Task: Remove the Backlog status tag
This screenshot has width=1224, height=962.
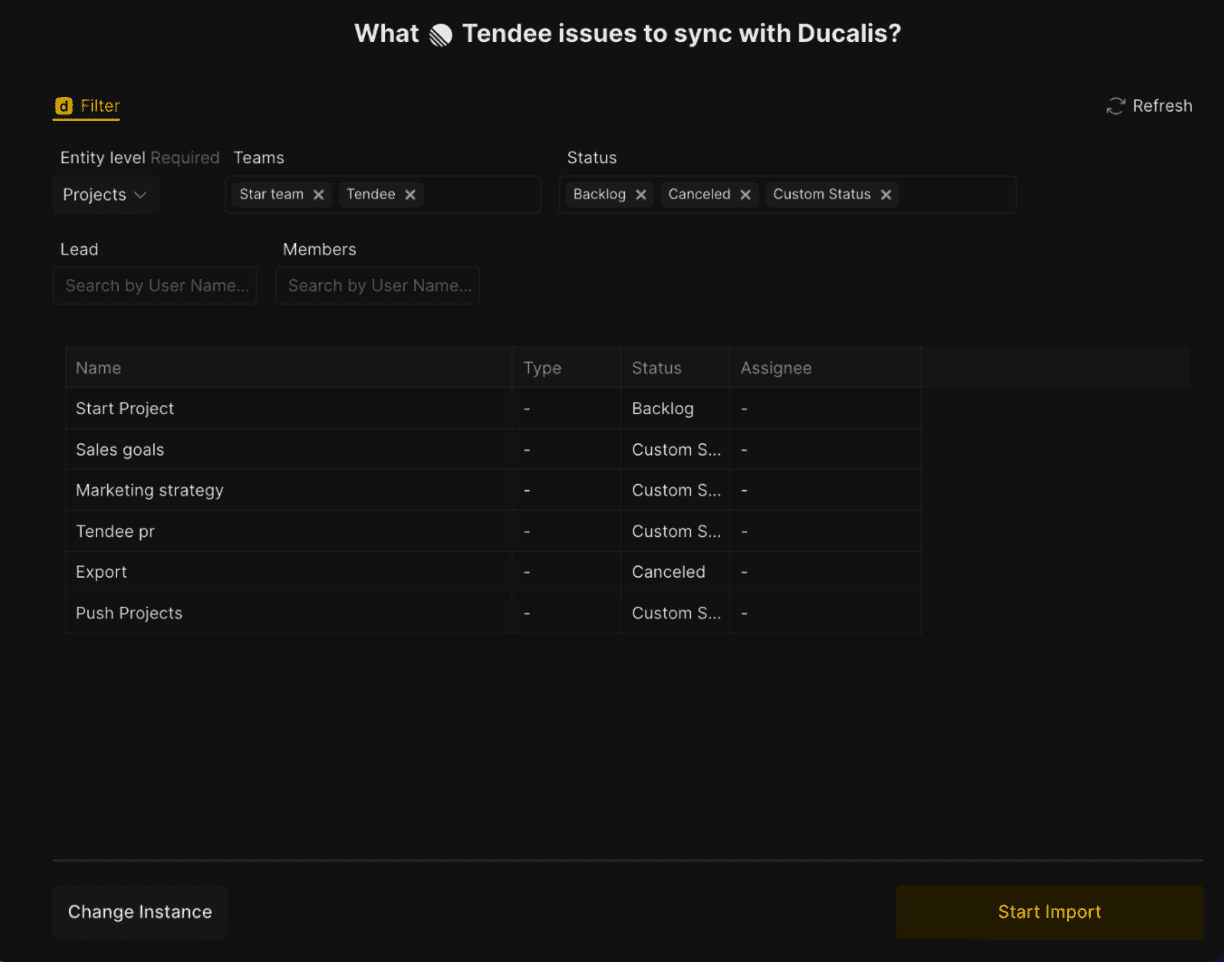Action: 641,195
